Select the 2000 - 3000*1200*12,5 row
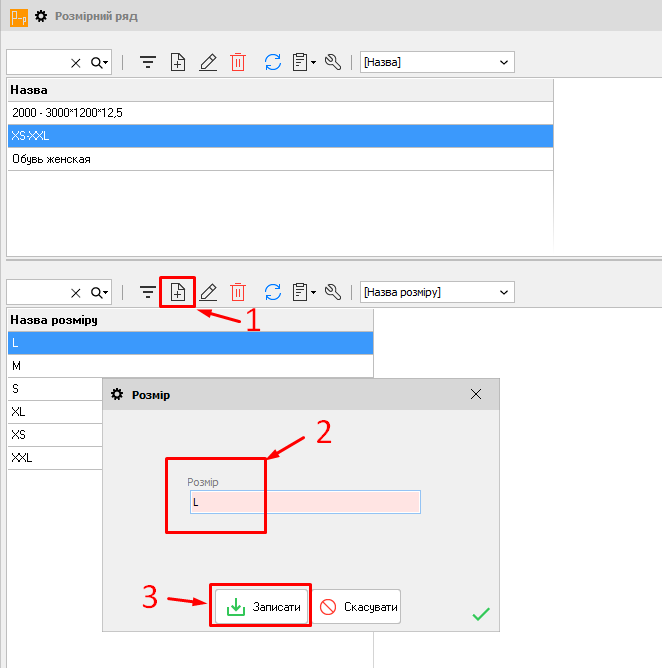Screen dimensions: 662x668 click(x=280, y=112)
